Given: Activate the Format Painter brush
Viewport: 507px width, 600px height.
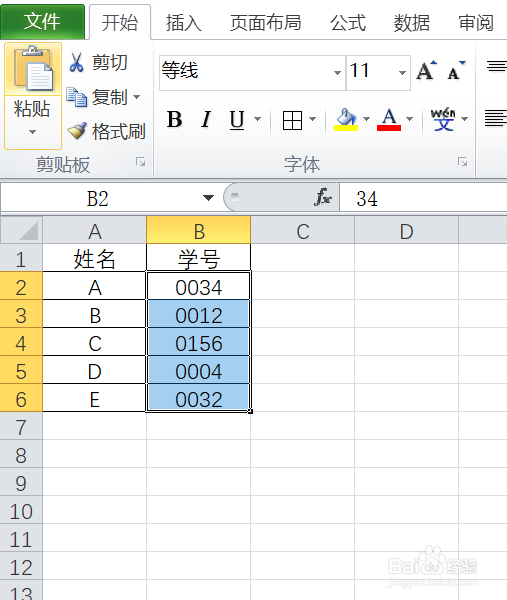Looking at the screenshot, I should click(x=106, y=131).
